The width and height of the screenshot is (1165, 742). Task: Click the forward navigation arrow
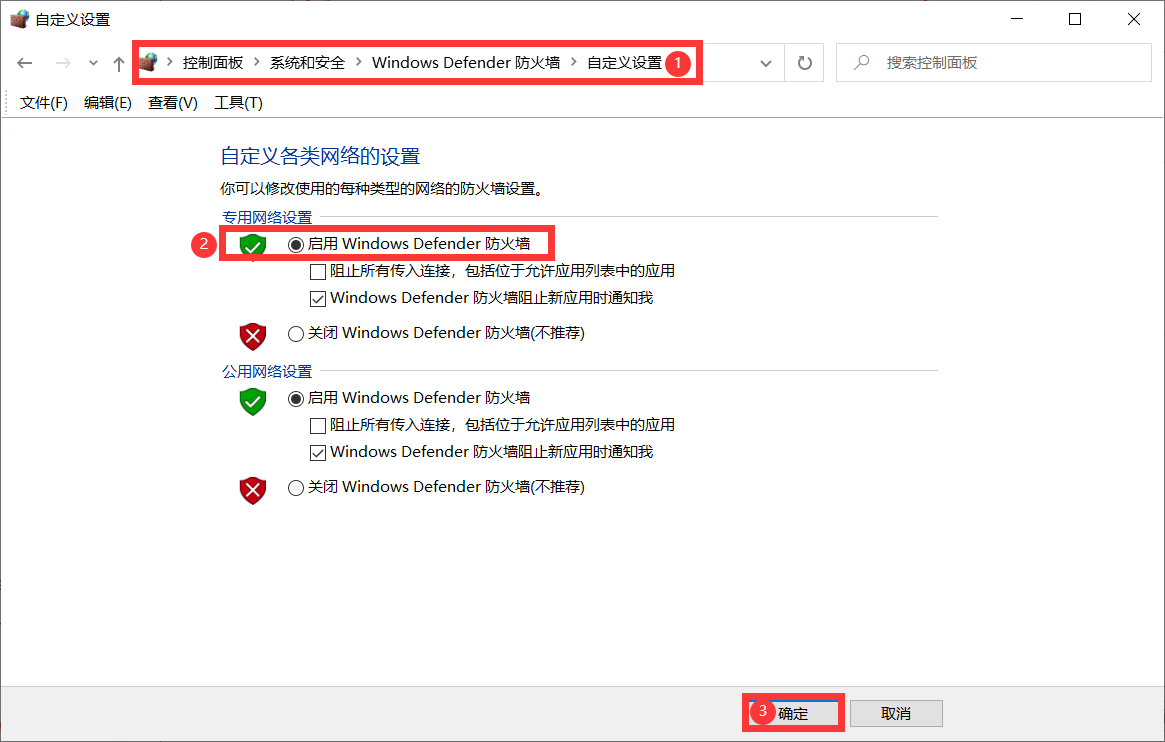pos(63,63)
